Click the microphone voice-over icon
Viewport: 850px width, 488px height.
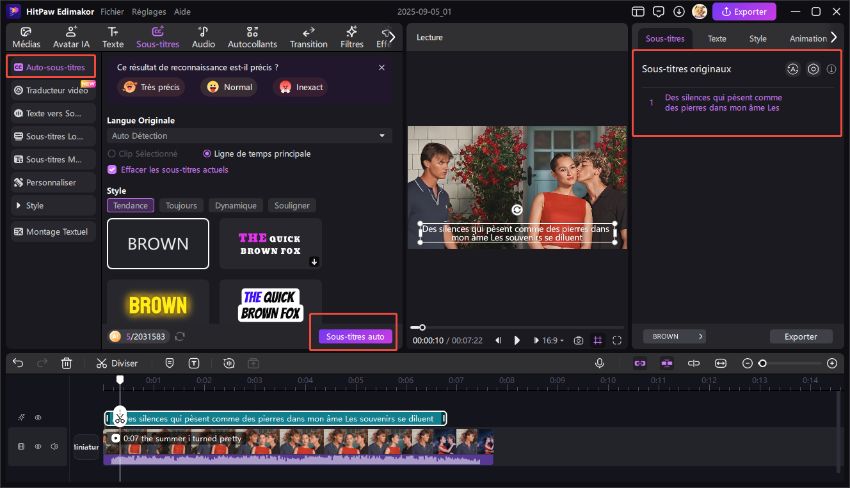(x=599, y=363)
